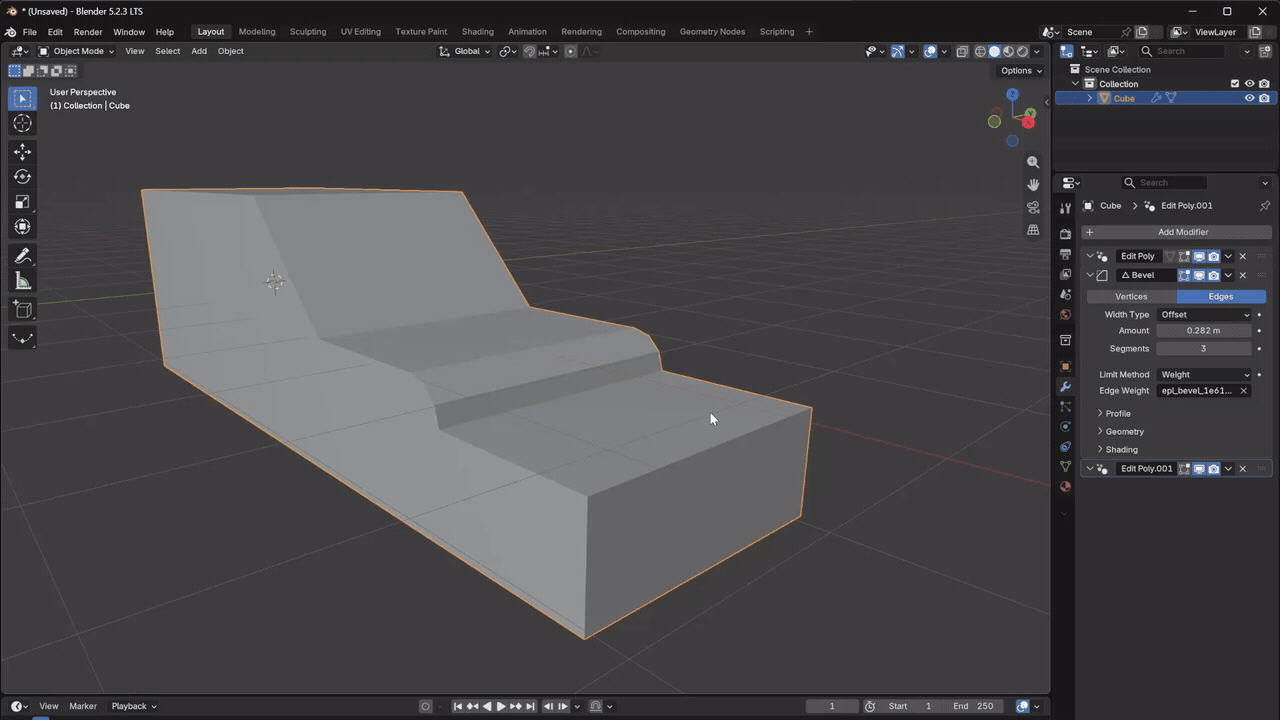Screen dimensions: 1280x720
Task: Toggle Bevel modifier viewport display
Action: pyautogui.click(x=1199, y=275)
